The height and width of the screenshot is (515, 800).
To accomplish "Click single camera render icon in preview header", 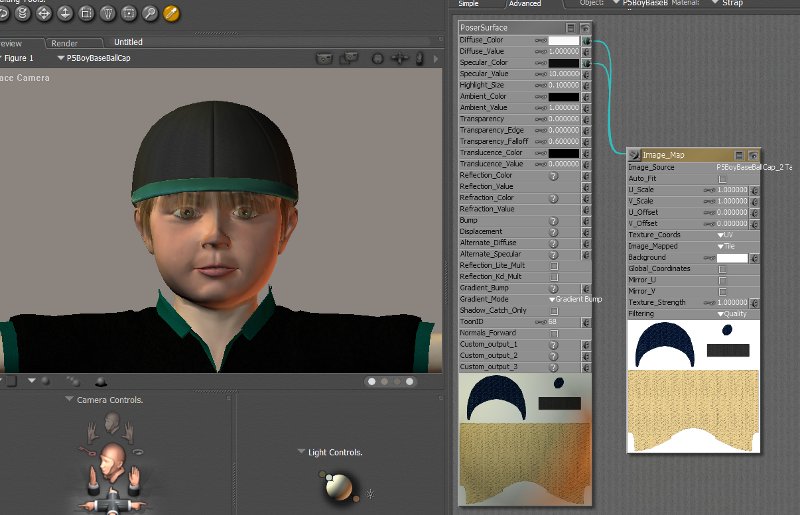I will point(324,59).
